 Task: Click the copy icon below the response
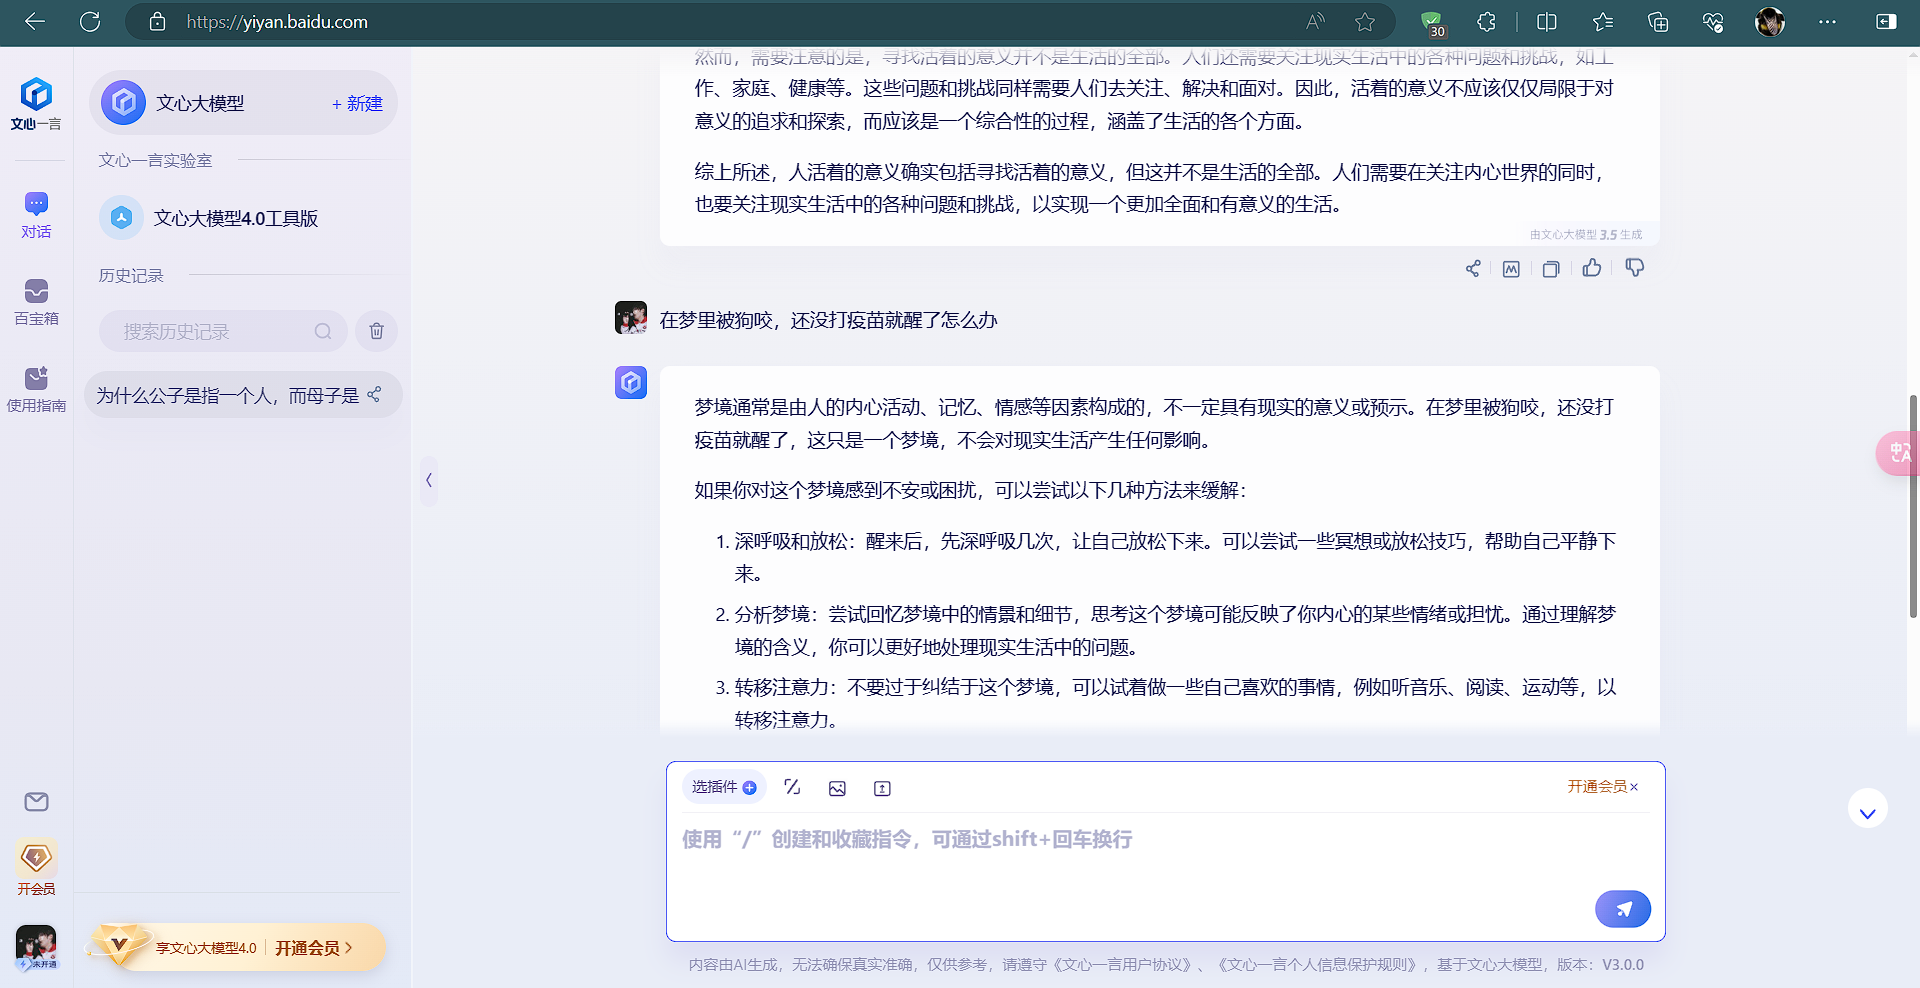coord(1551,269)
